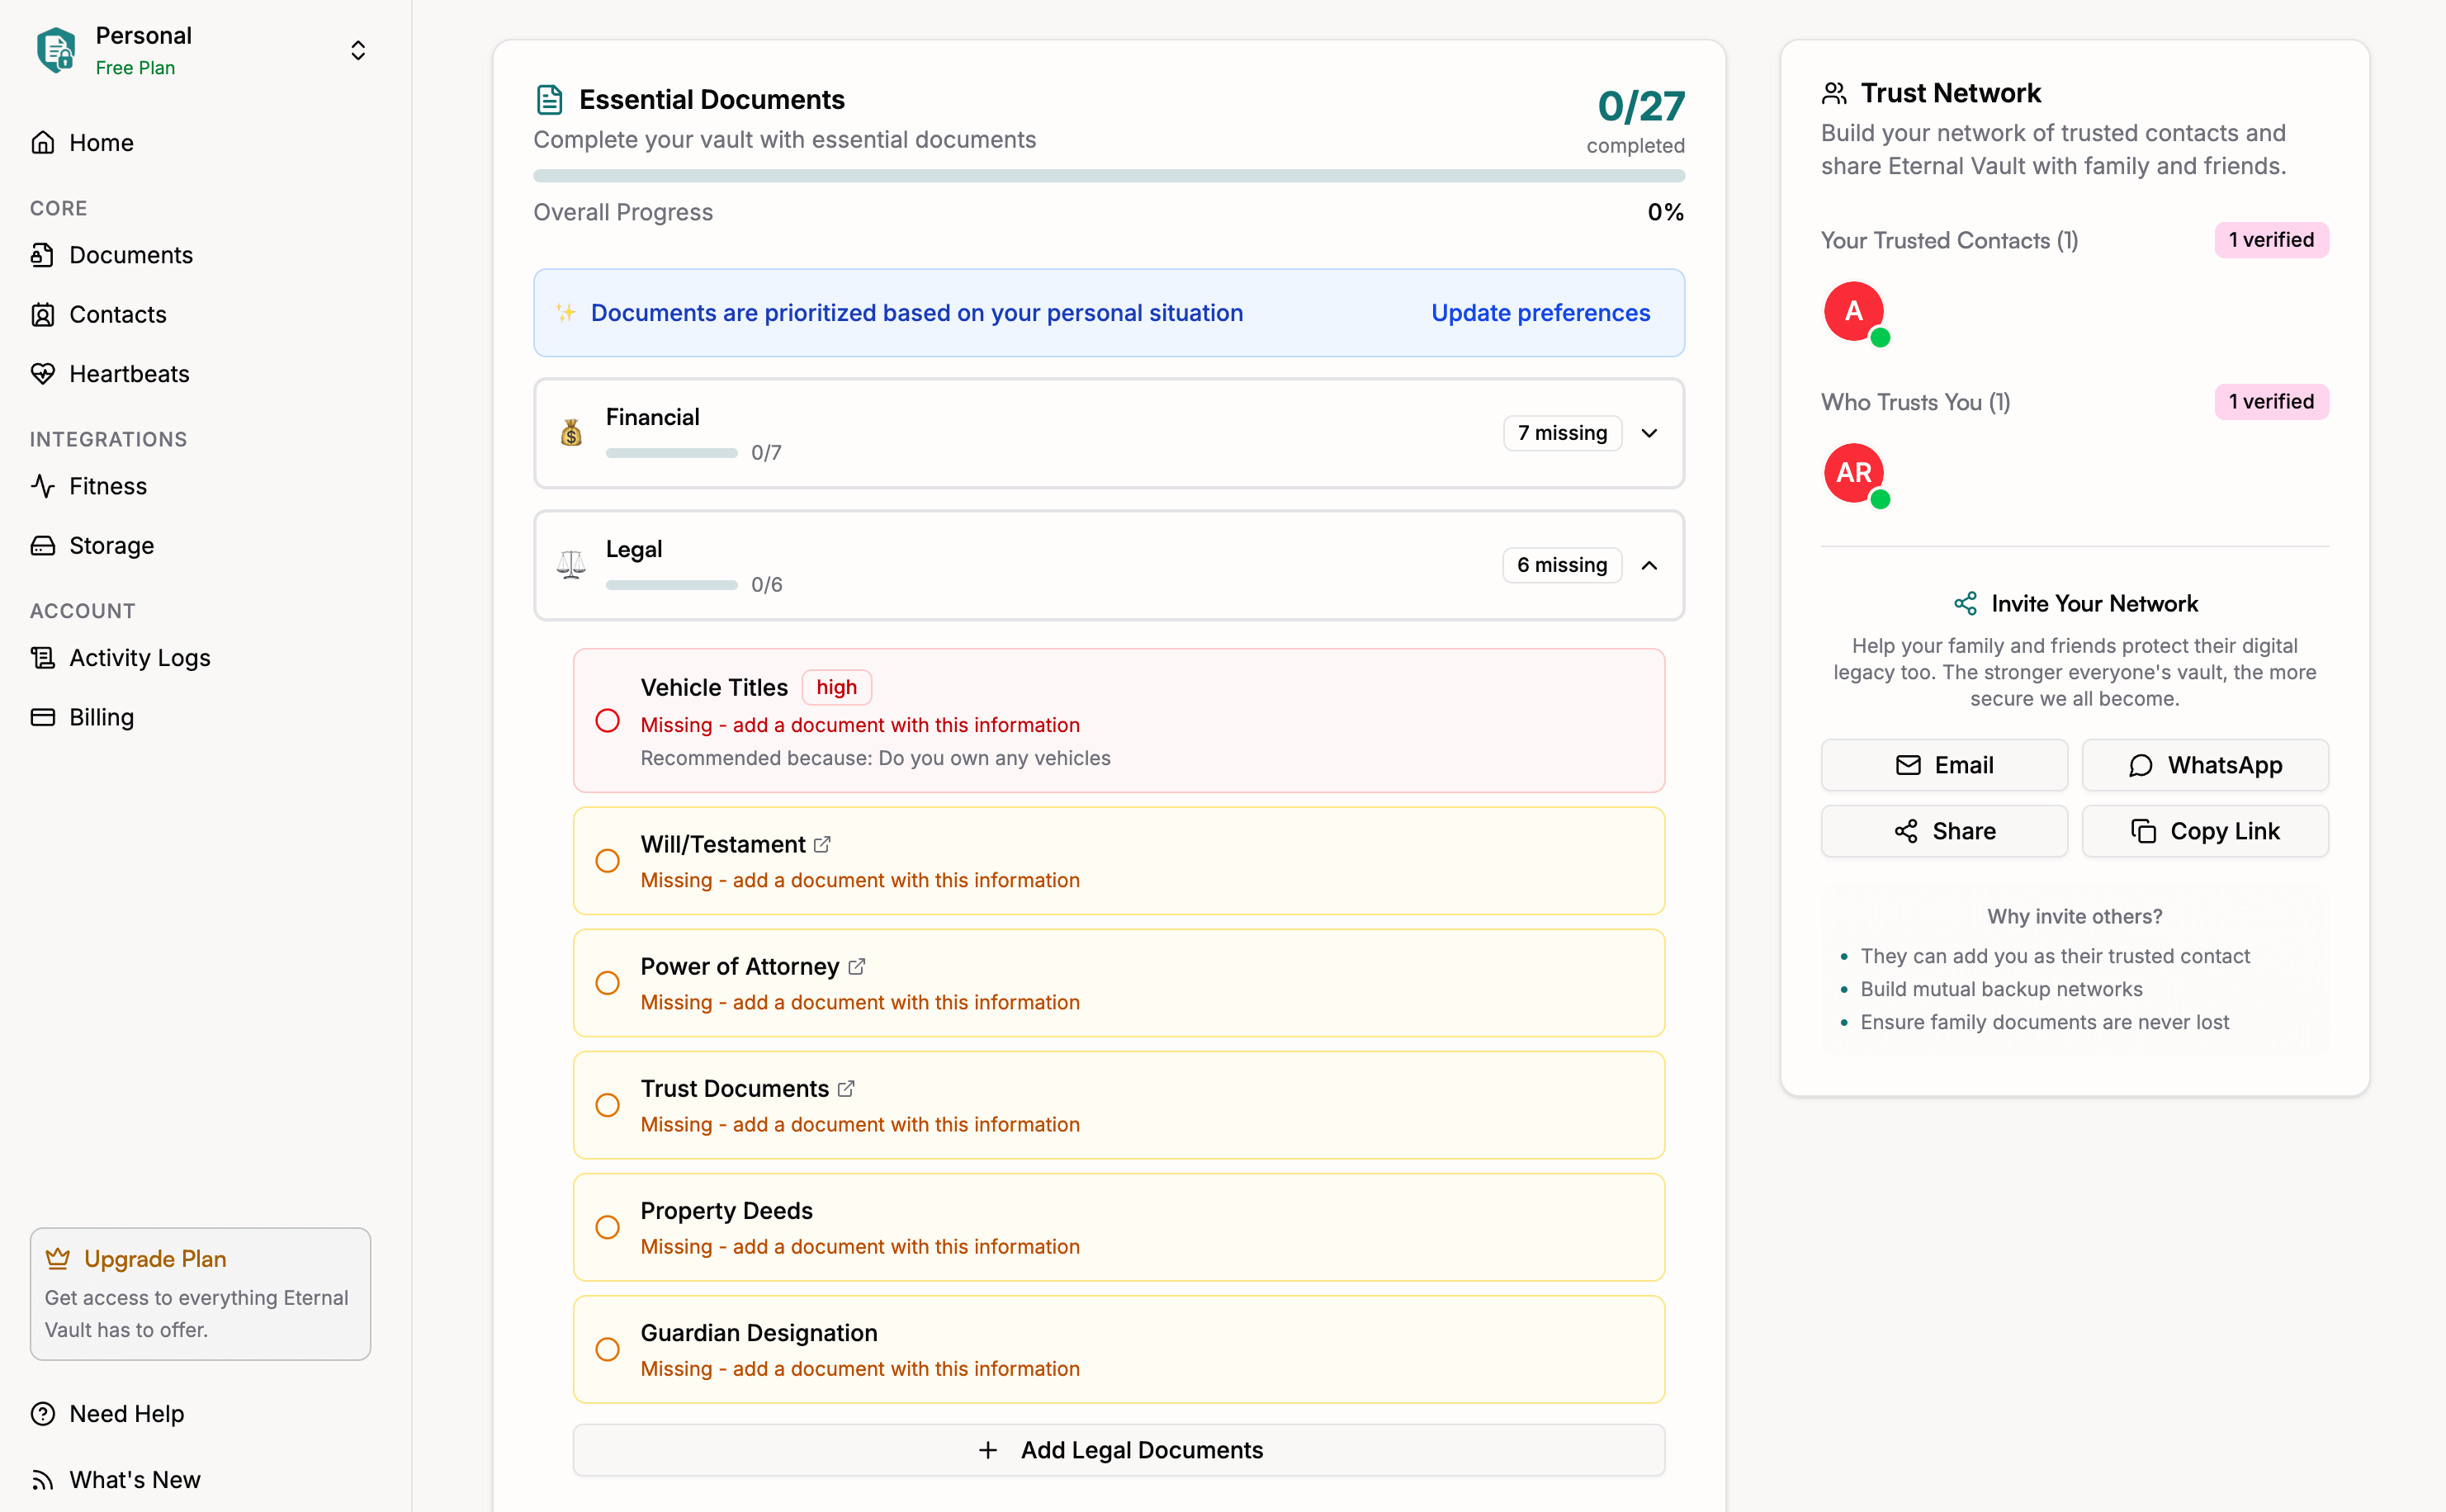Click the Heartbeats heart icon in sidebar

42,374
